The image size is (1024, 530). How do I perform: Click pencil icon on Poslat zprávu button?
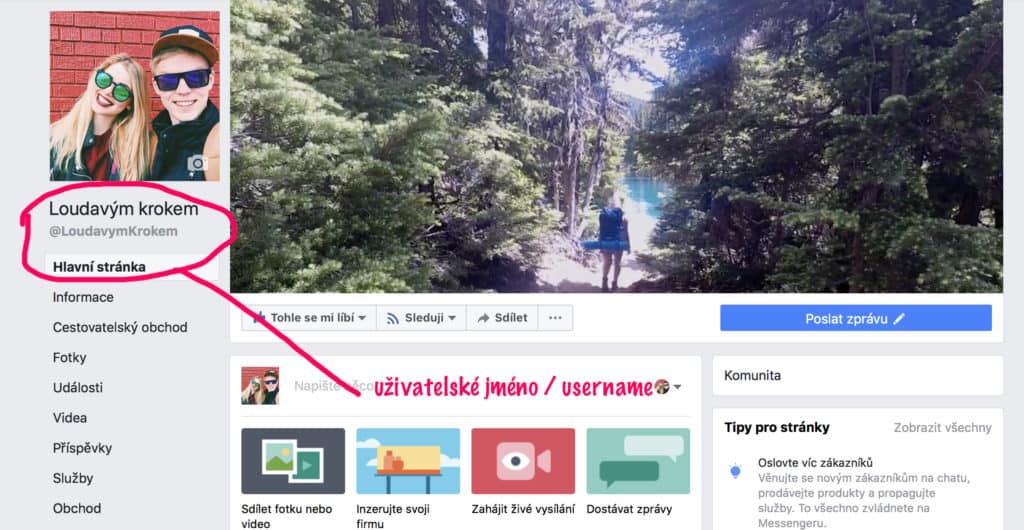click(899, 319)
